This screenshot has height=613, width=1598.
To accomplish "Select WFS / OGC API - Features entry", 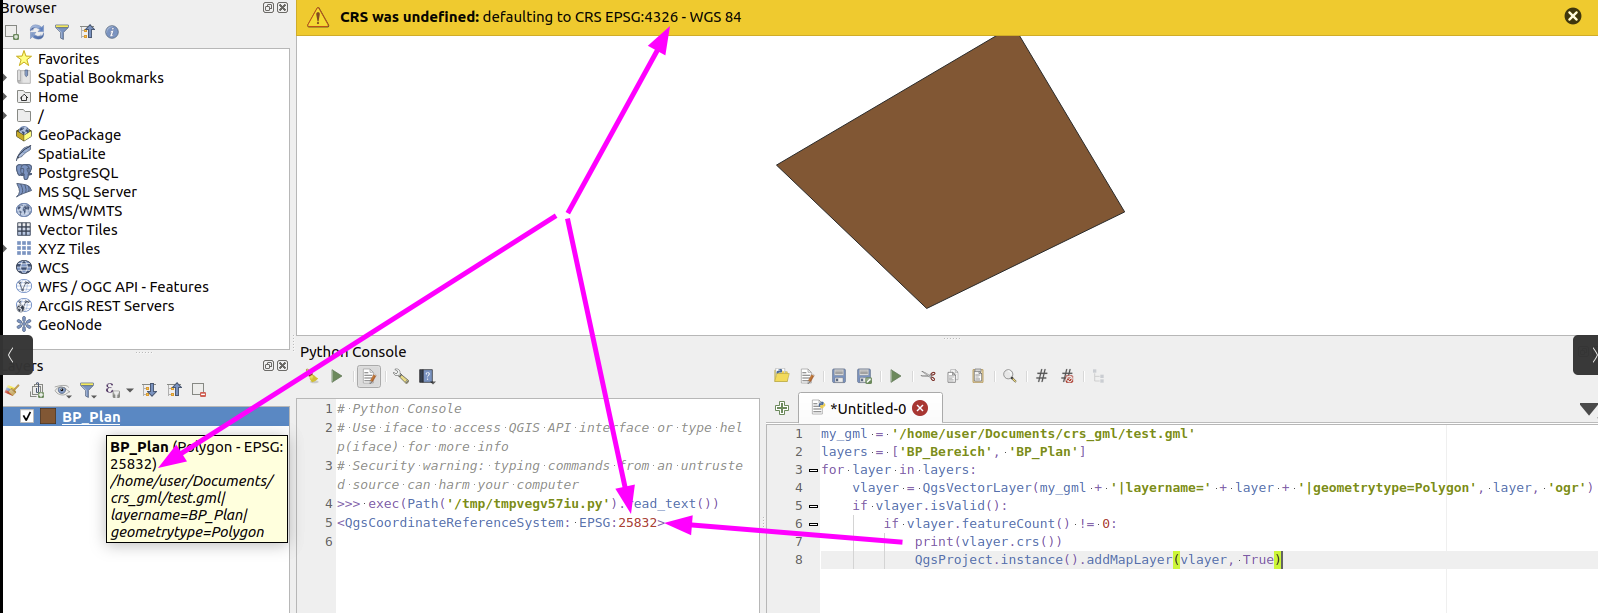I will (123, 287).
